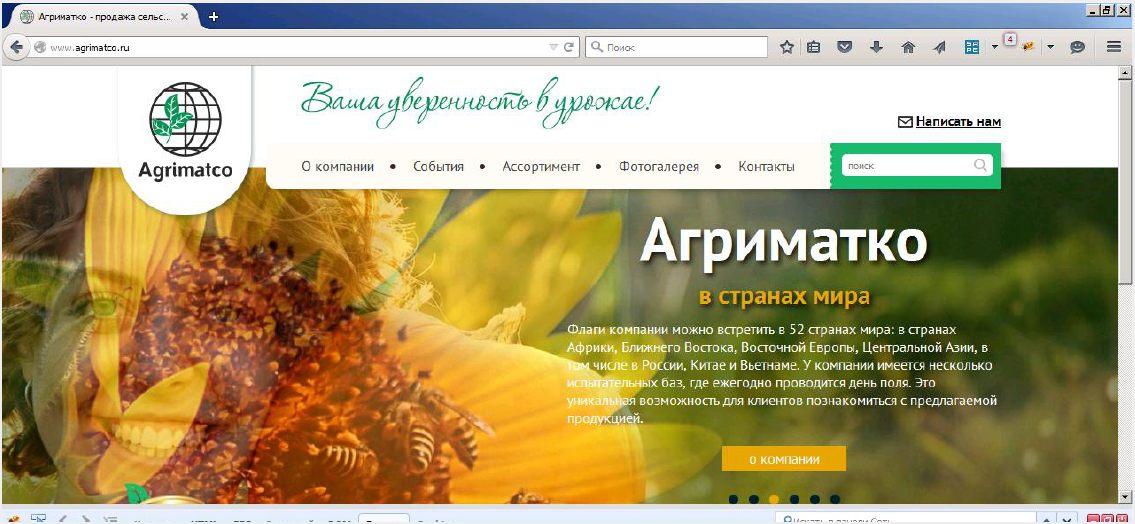Screen dimensions: 1135x524
Task: Save page to Pocket
Action: (x=845, y=47)
